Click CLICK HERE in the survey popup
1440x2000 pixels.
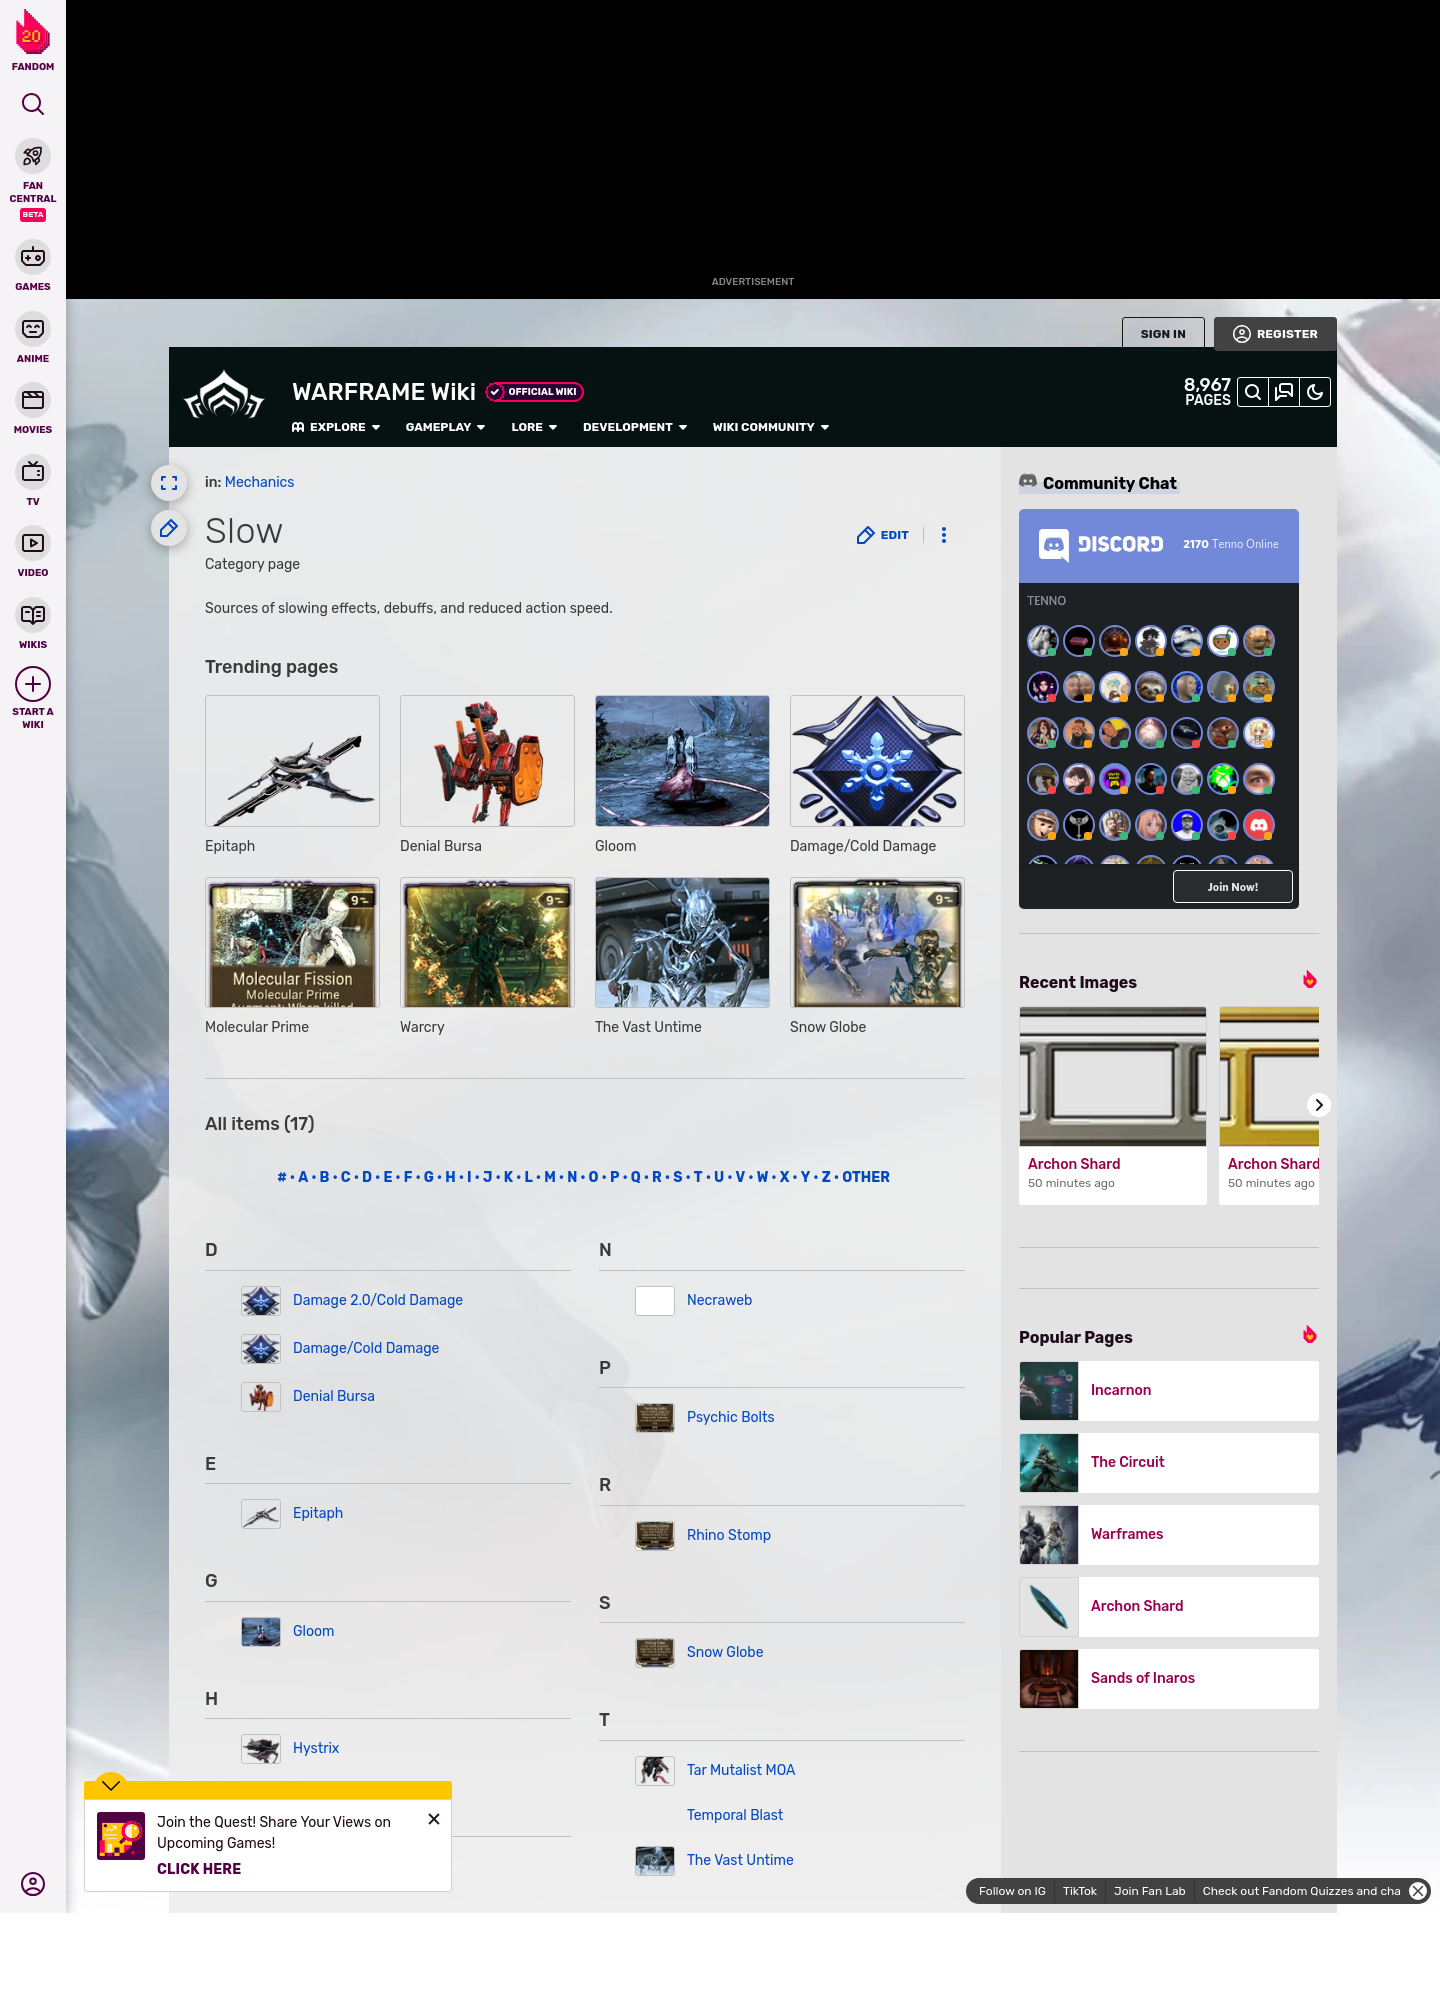point(199,1869)
